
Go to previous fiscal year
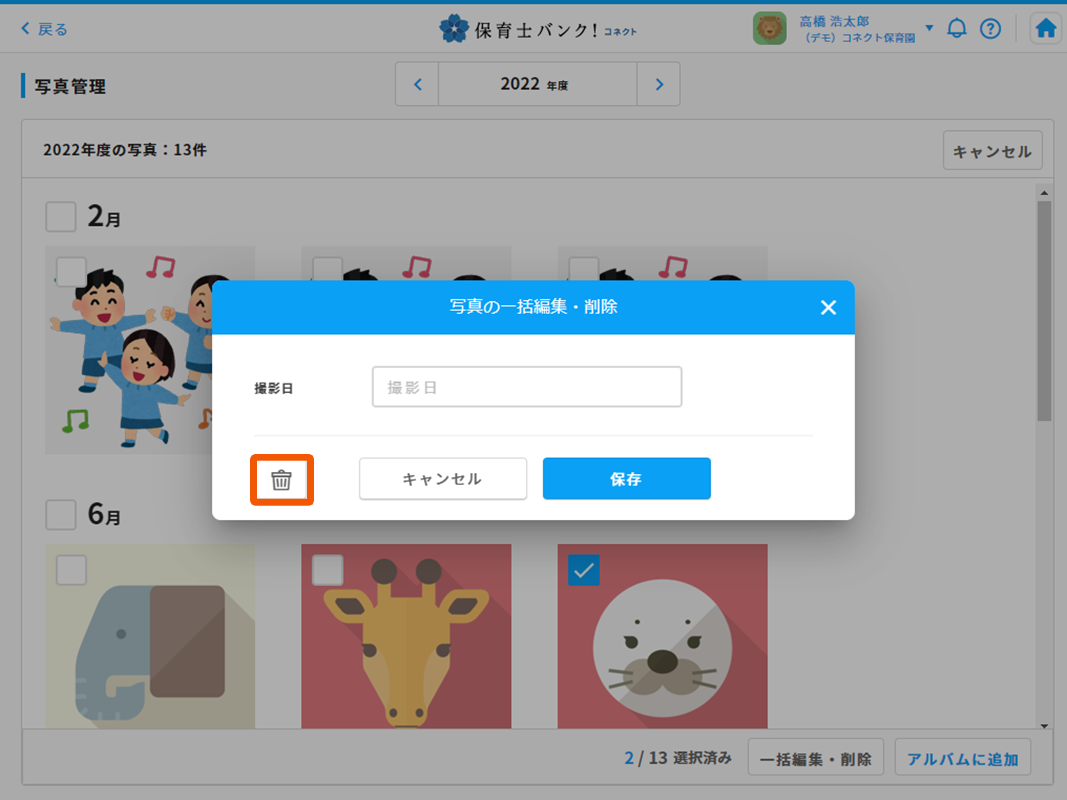coord(418,85)
